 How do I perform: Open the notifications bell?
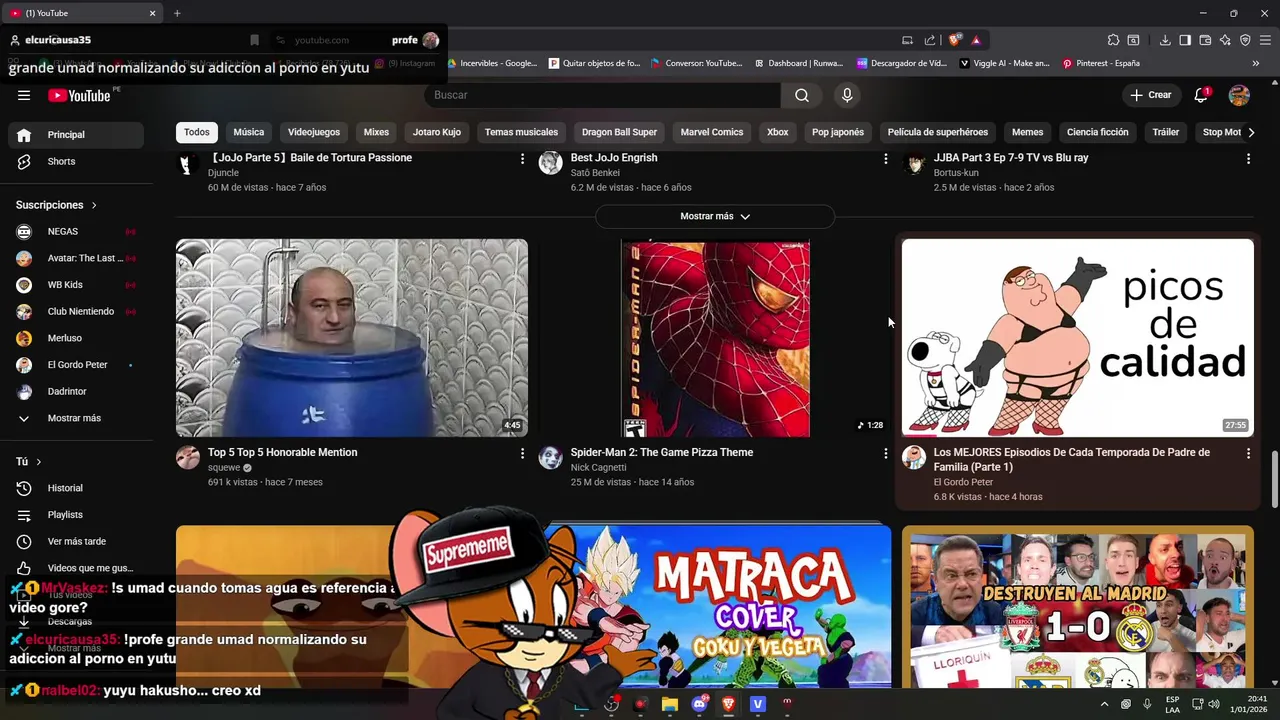[1201, 95]
